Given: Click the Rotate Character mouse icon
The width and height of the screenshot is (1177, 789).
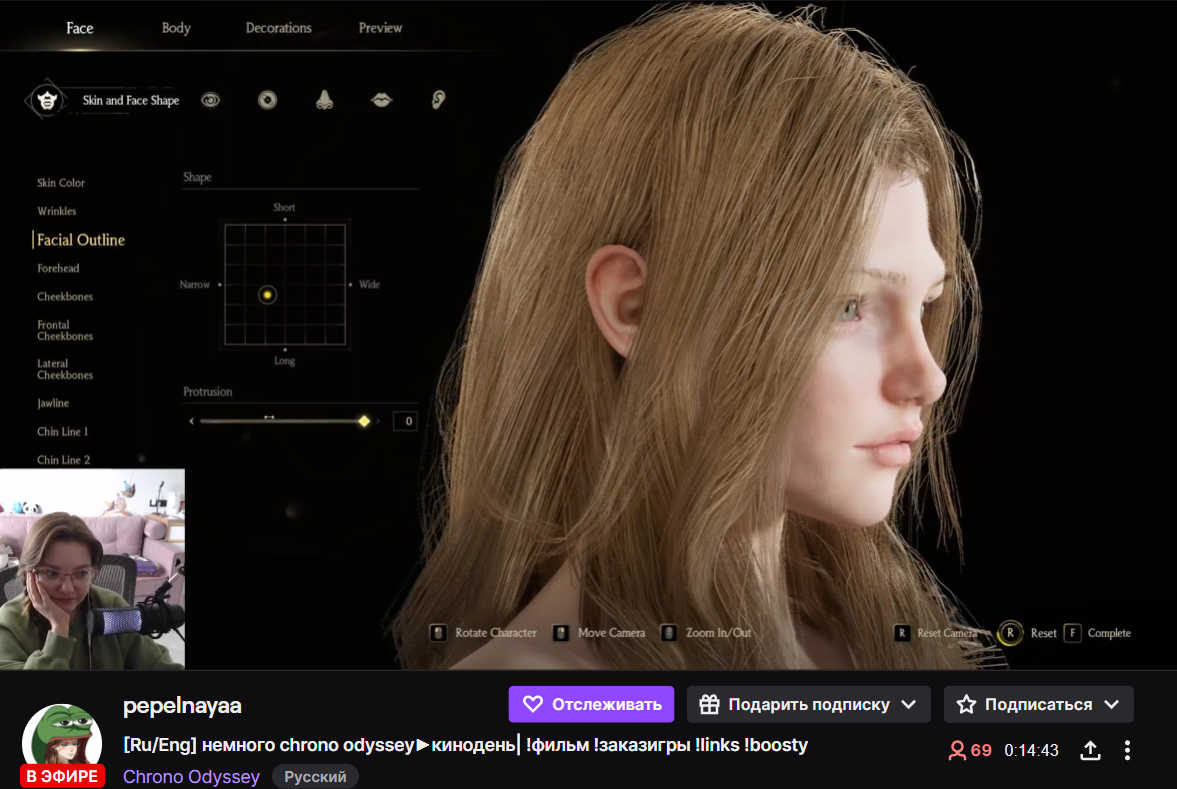Looking at the screenshot, I should pos(438,633).
